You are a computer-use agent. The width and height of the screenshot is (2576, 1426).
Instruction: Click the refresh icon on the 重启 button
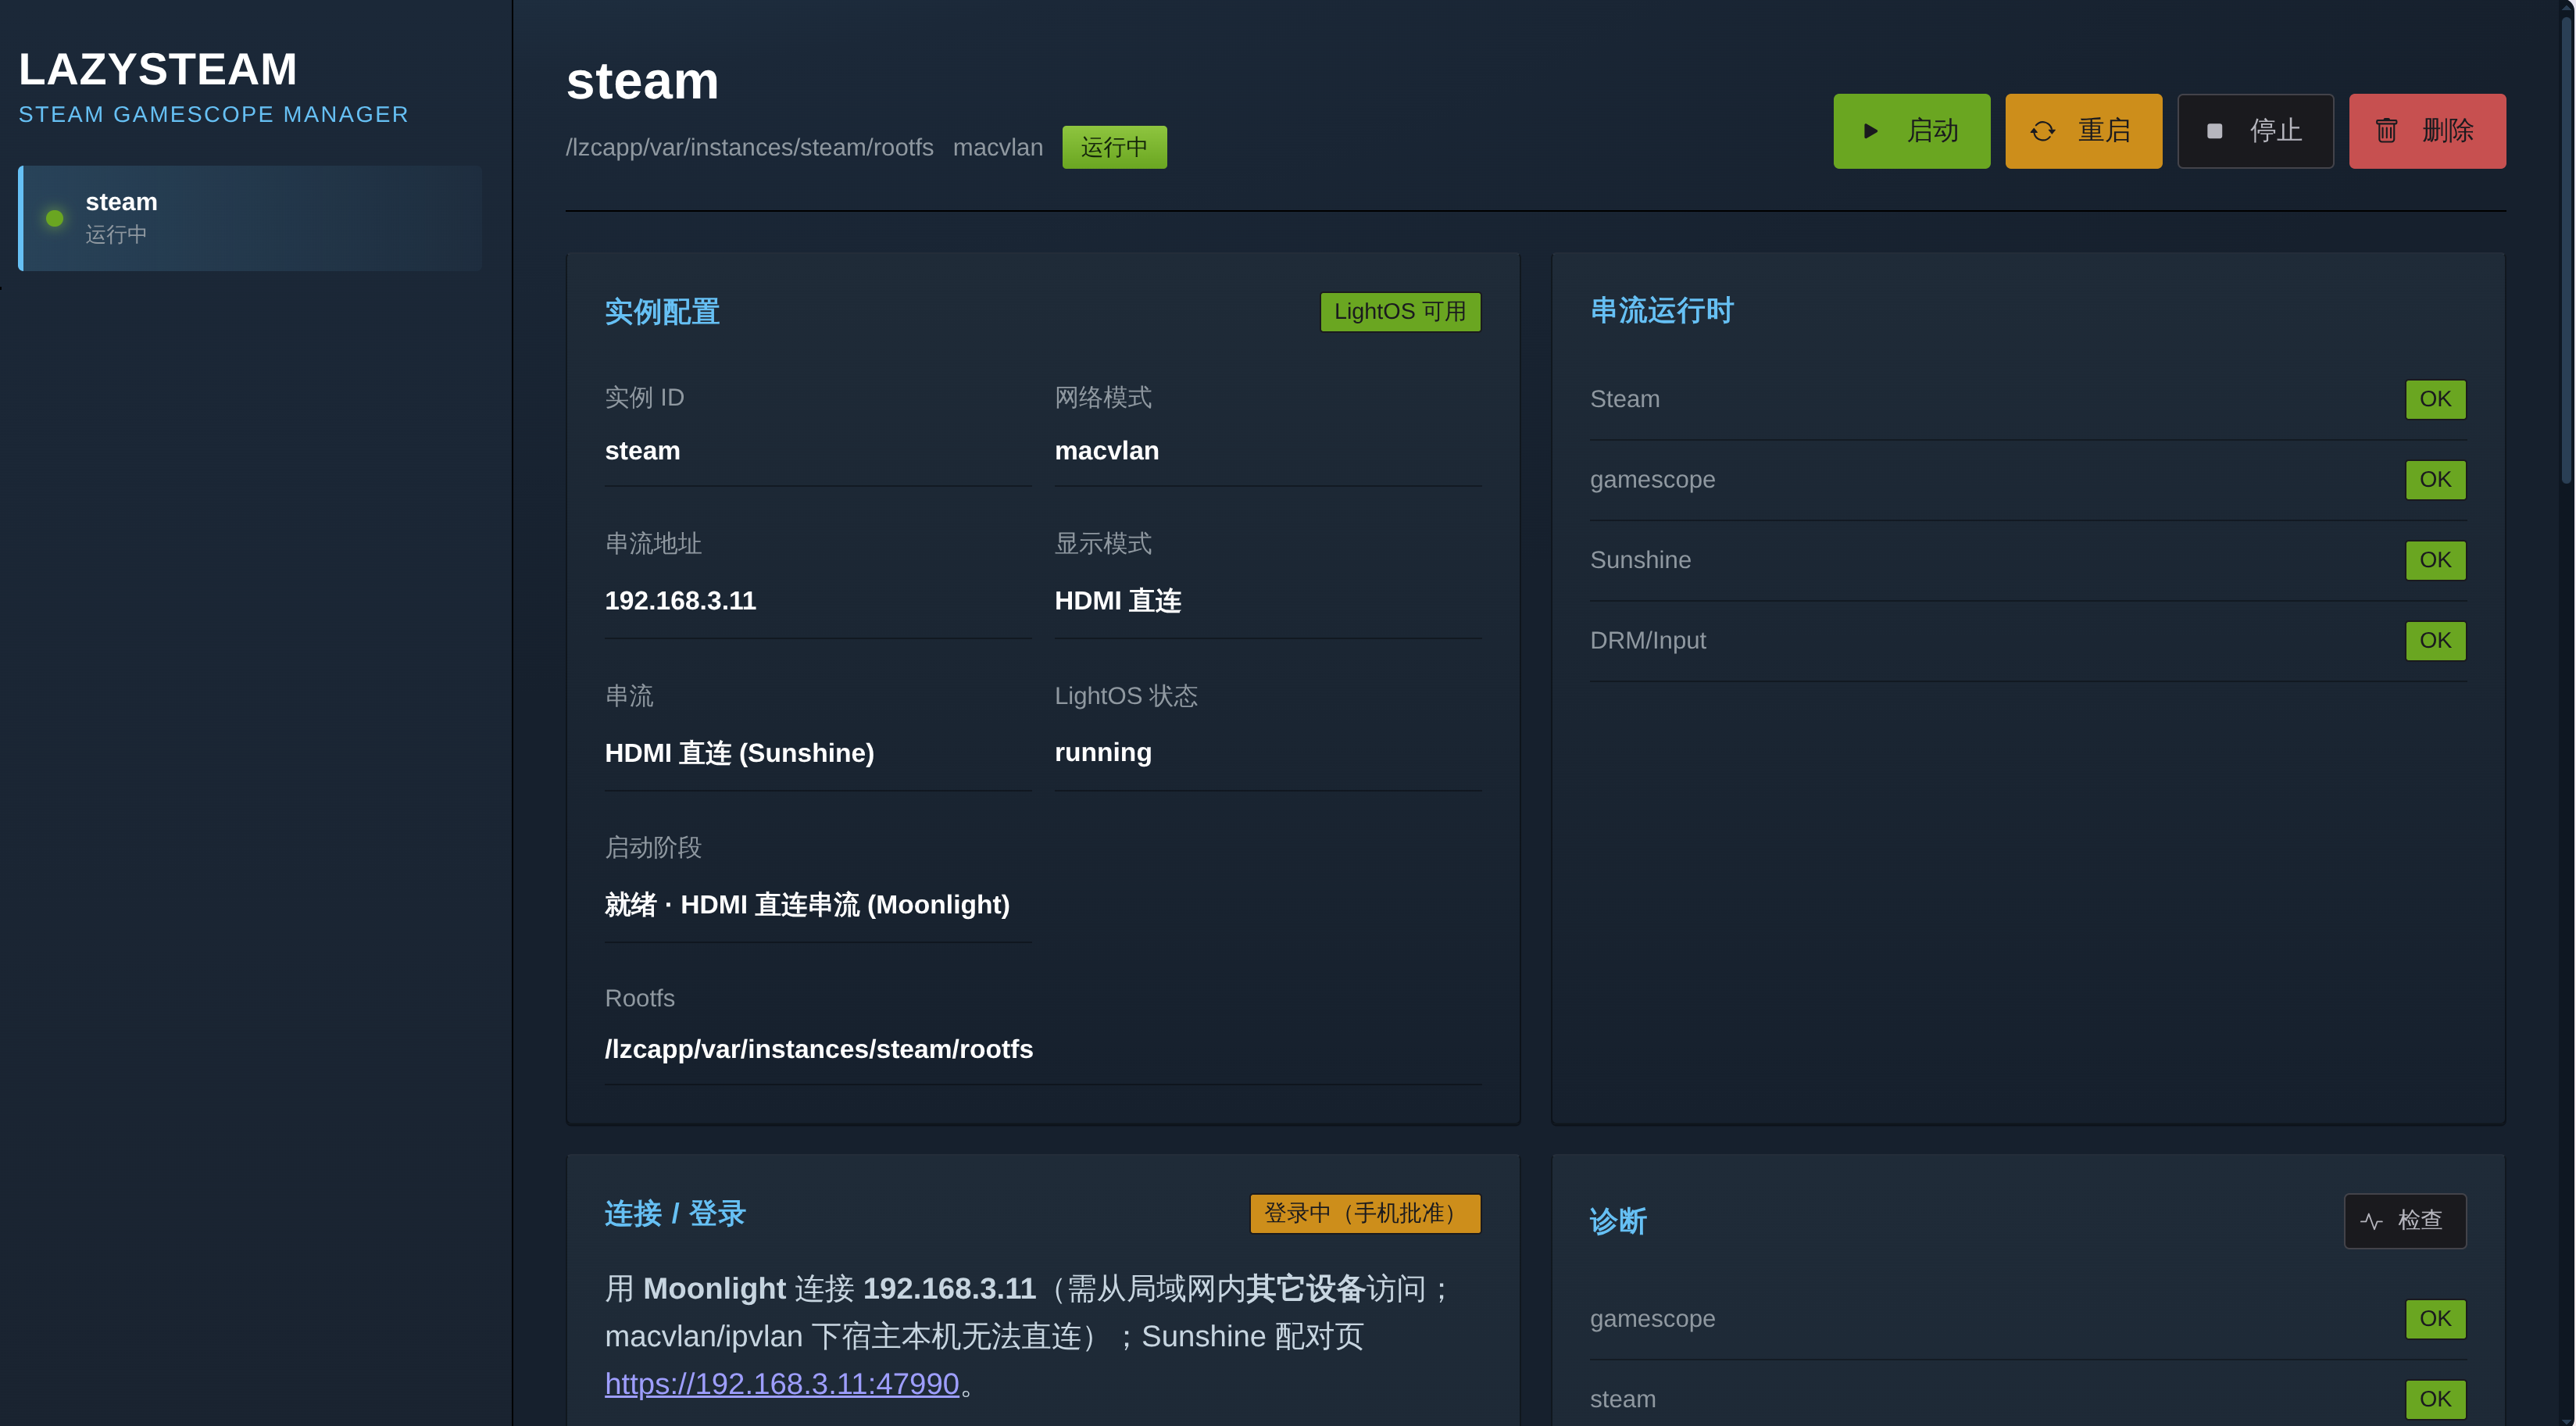click(2042, 131)
